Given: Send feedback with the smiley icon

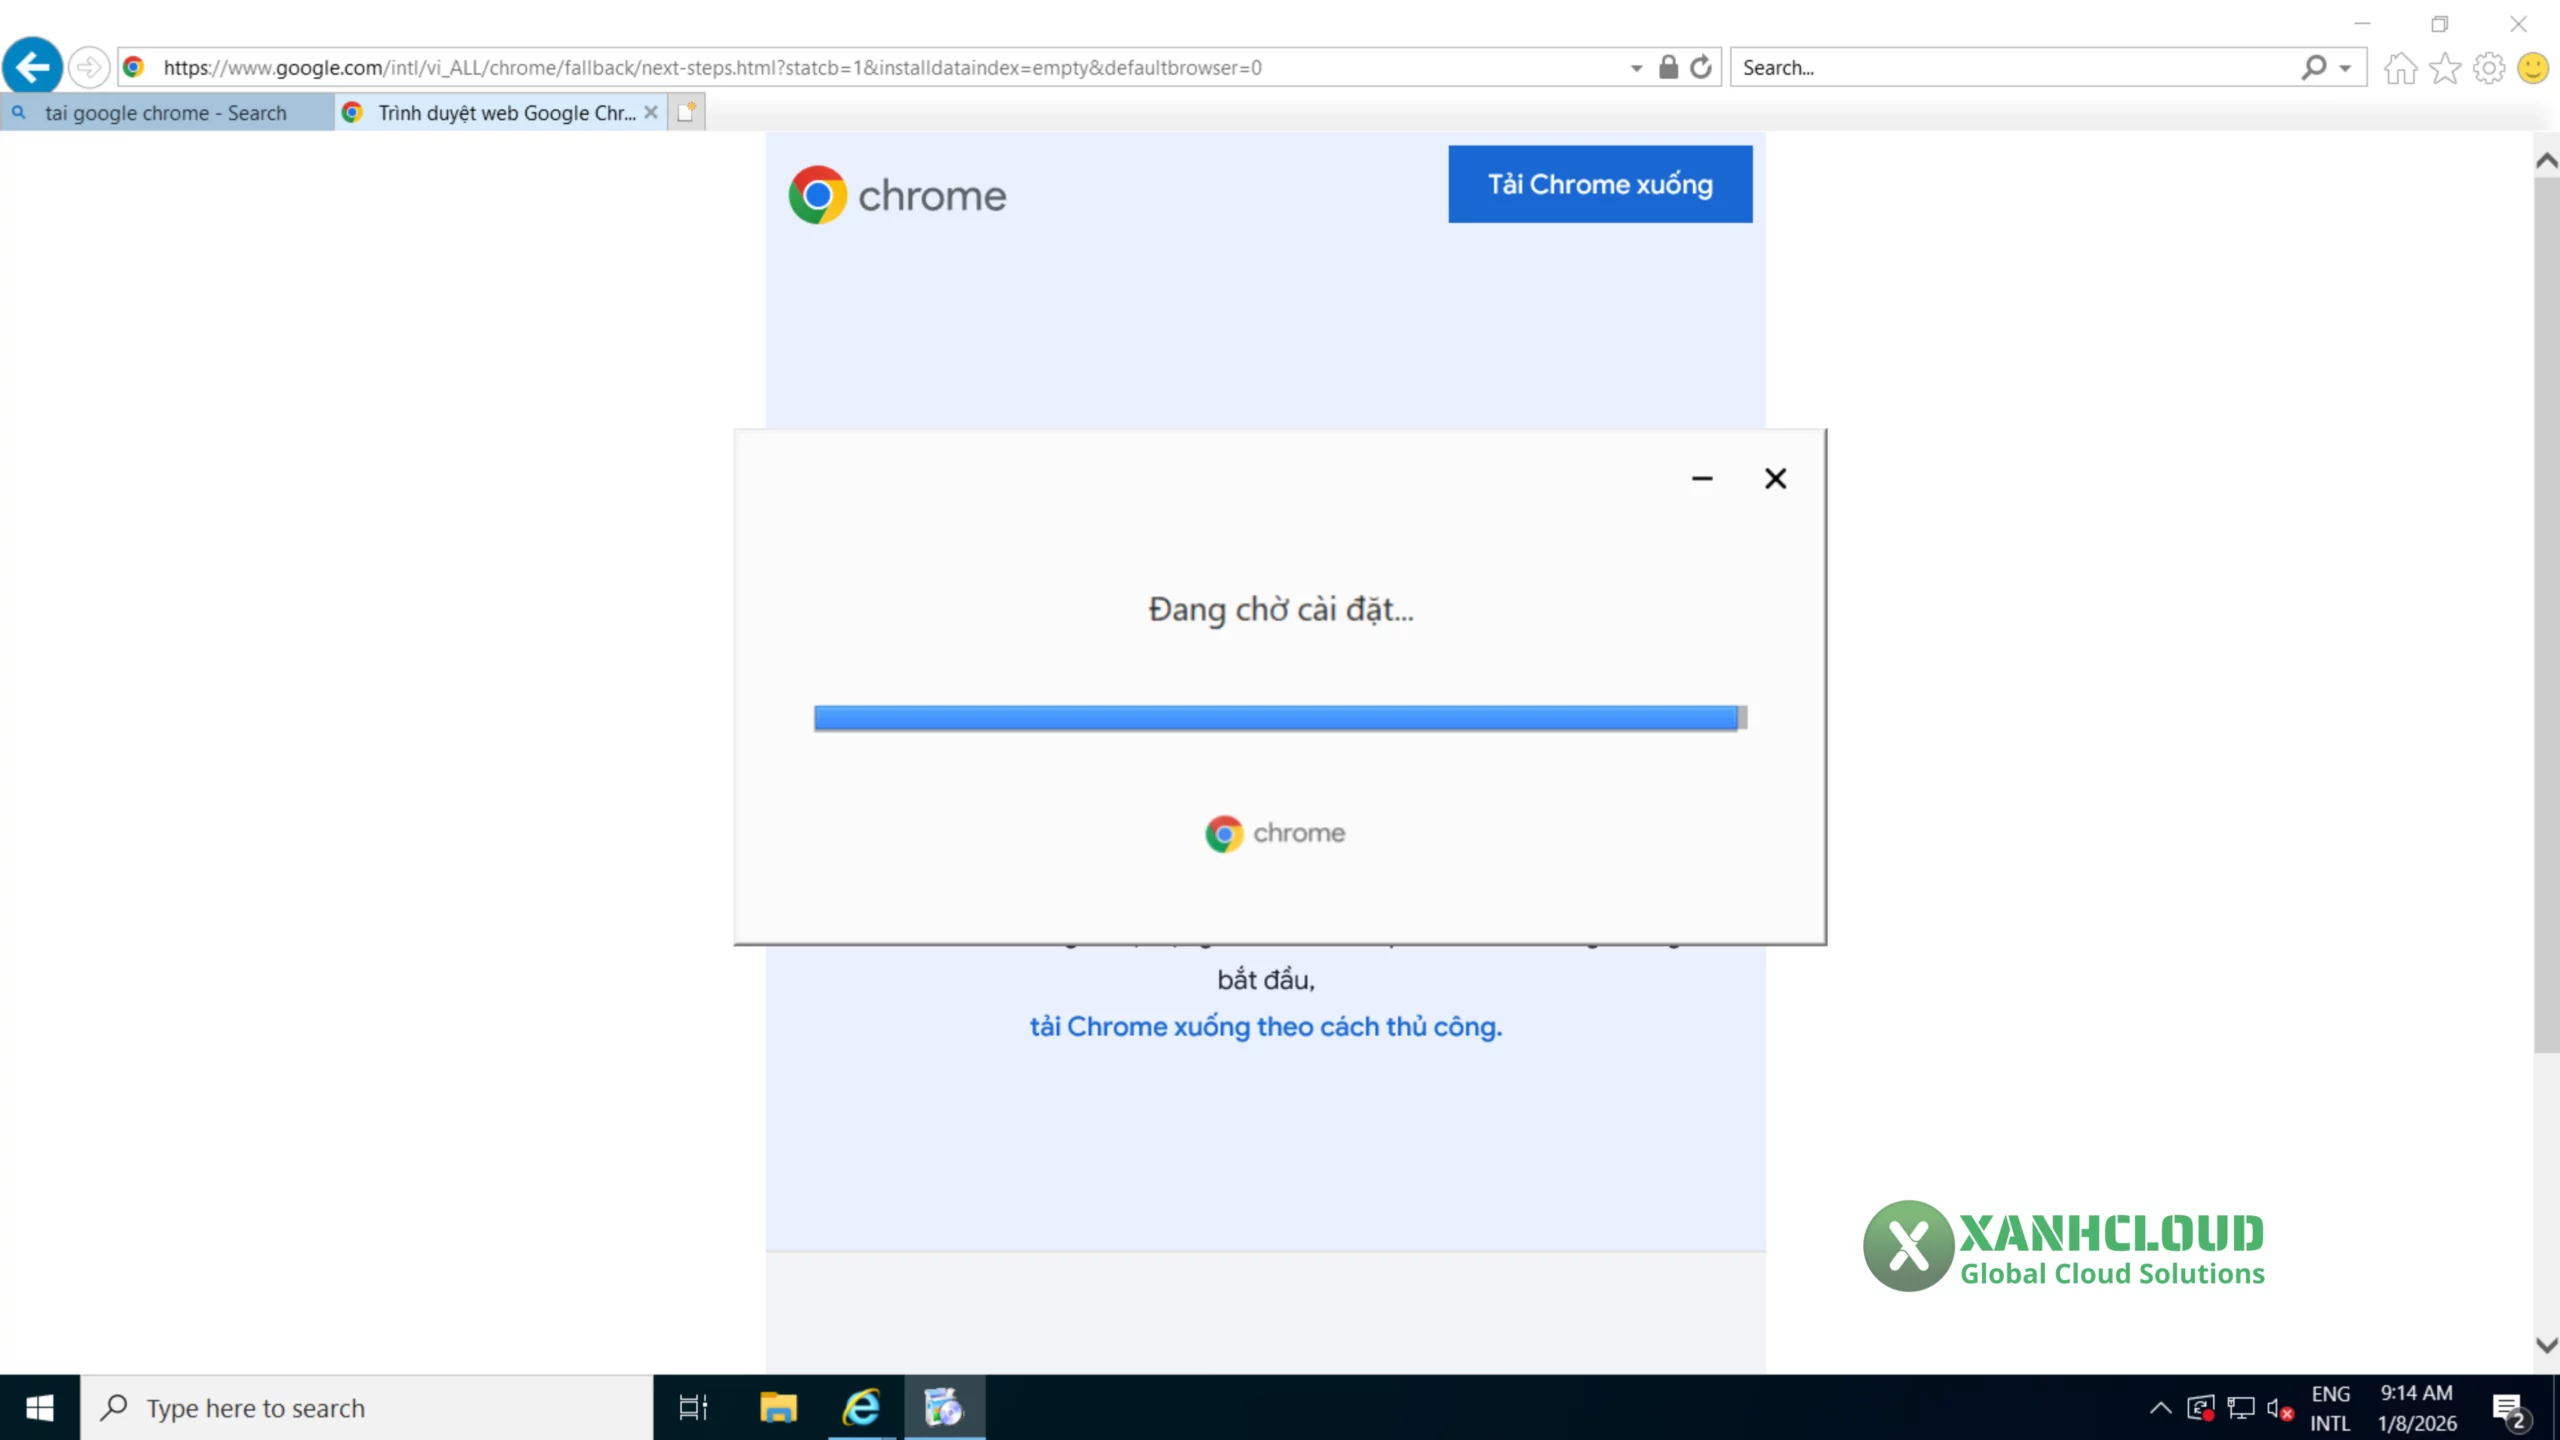Looking at the screenshot, I should click(x=2533, y=67).
